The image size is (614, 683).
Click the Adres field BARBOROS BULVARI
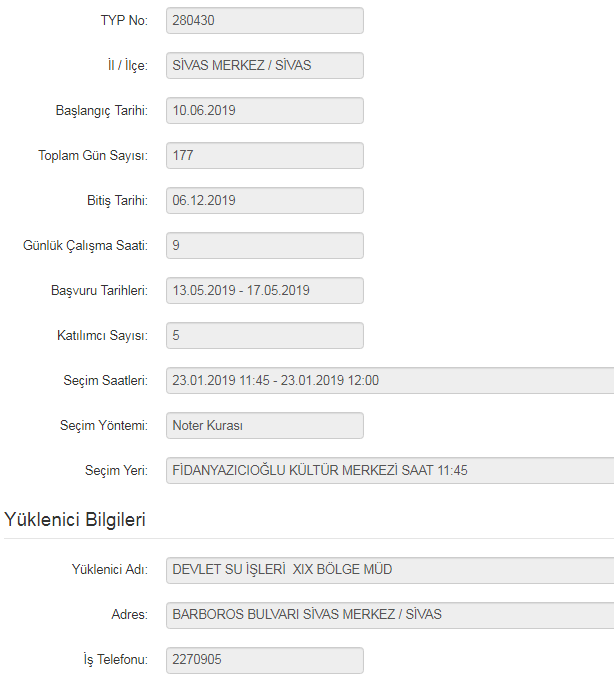[x=389, y=614]
